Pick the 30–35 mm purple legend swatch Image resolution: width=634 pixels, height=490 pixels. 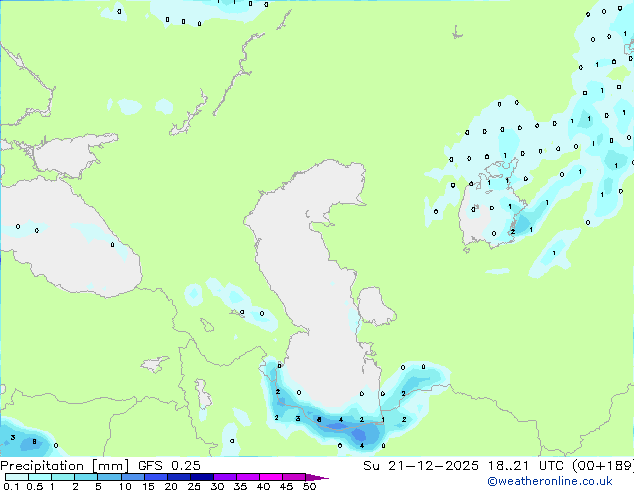pos(225,477)
